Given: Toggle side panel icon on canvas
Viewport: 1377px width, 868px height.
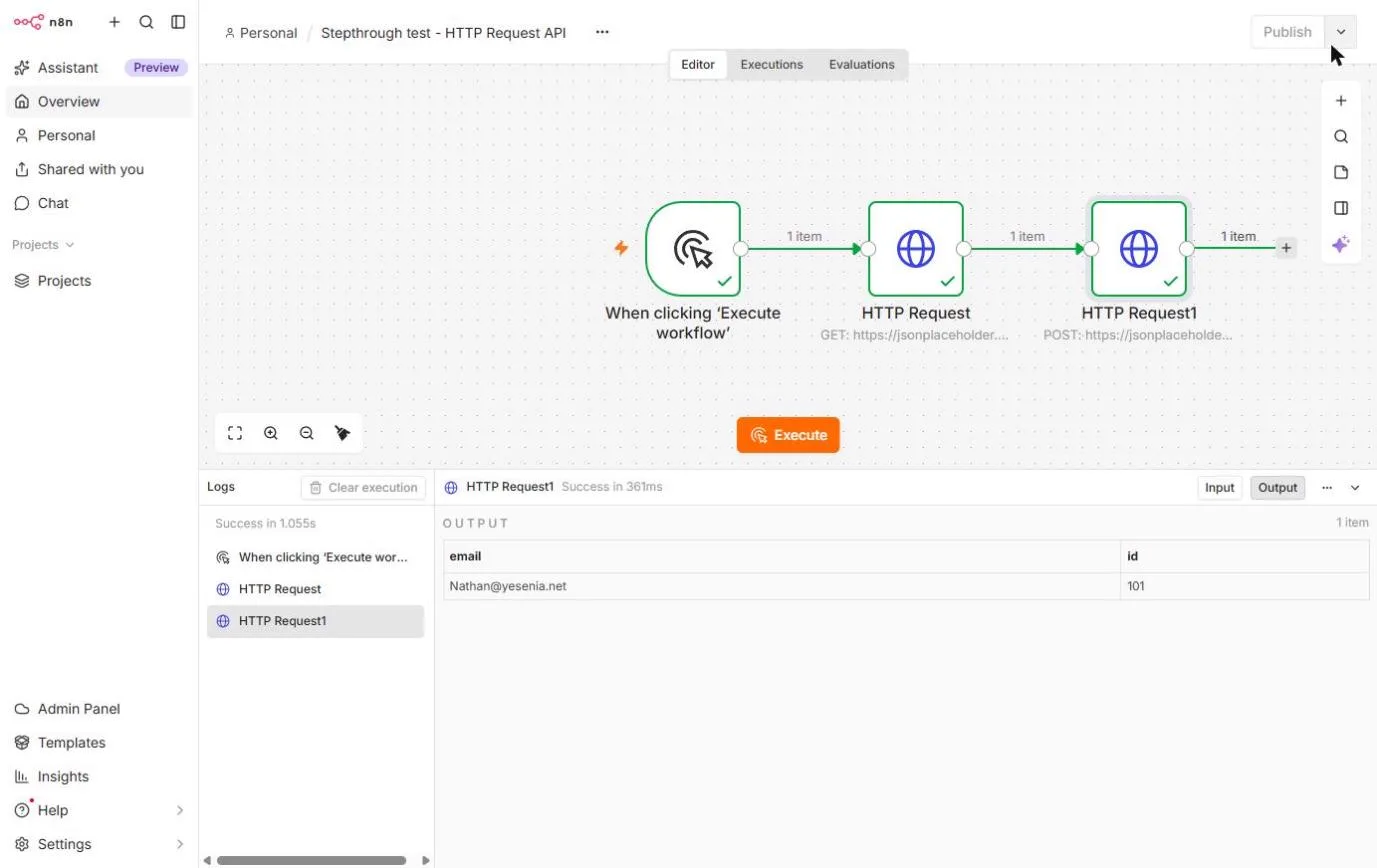Looking at the screenshot, I should (x=1341, y=209).
